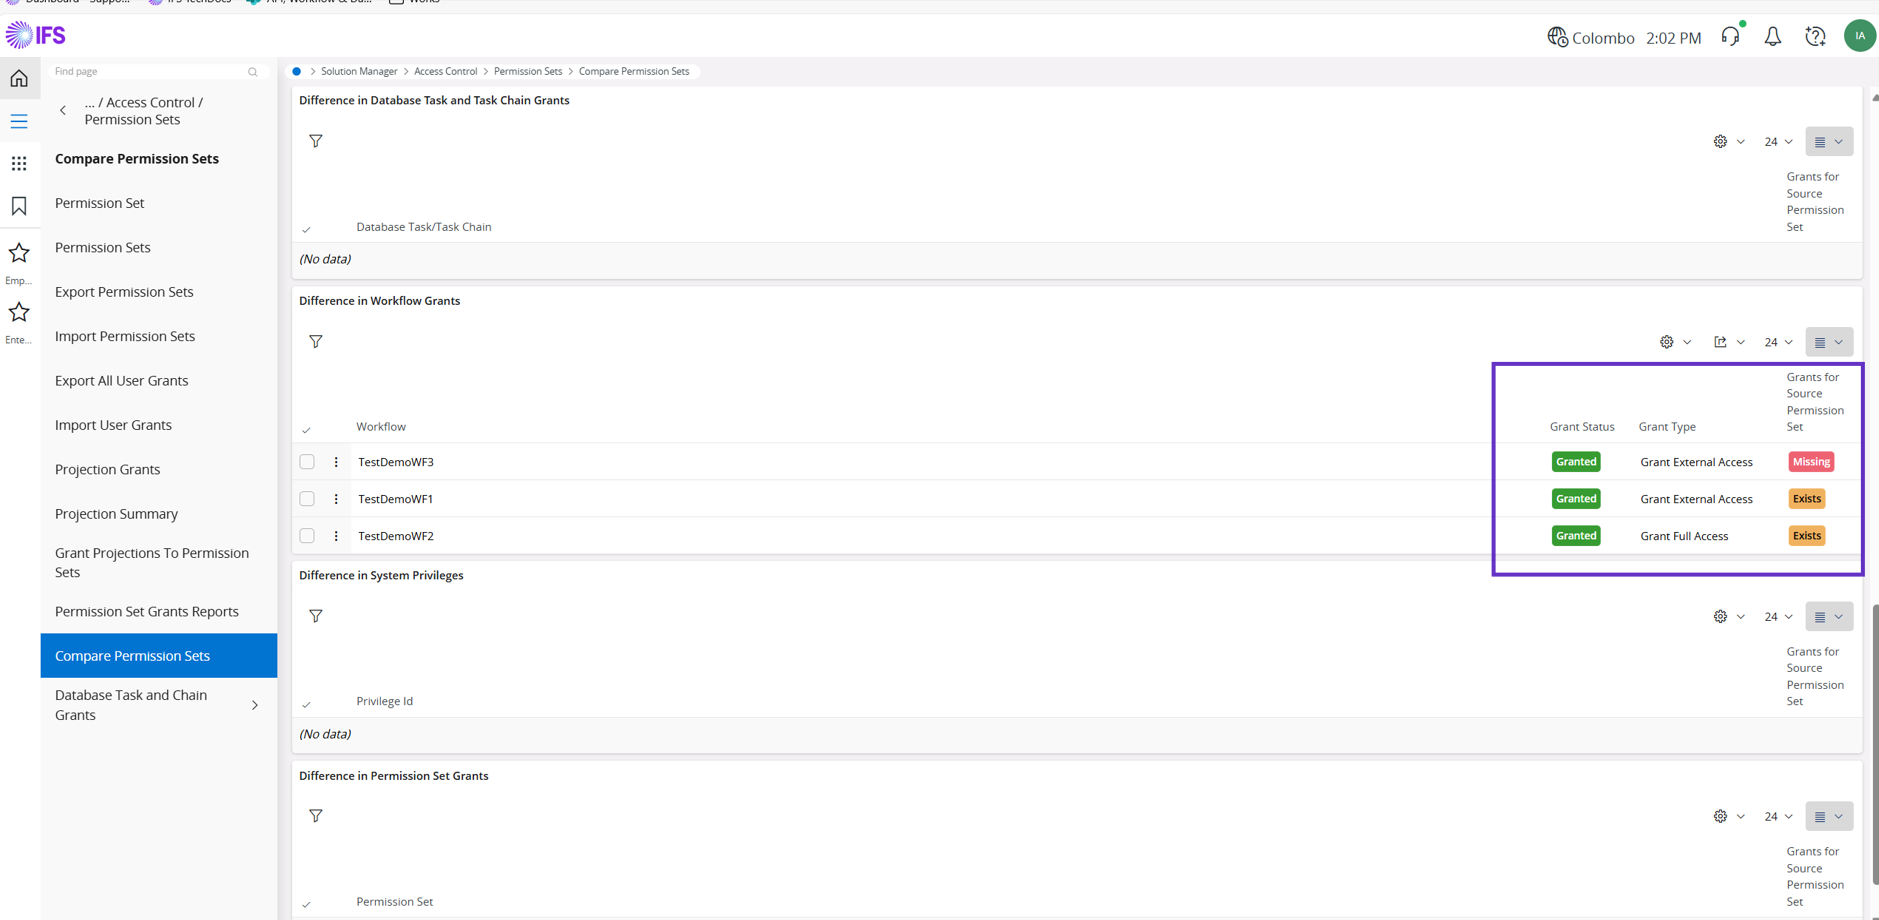Click the filter funnel in Workflow Grants section

coord(316,341)
